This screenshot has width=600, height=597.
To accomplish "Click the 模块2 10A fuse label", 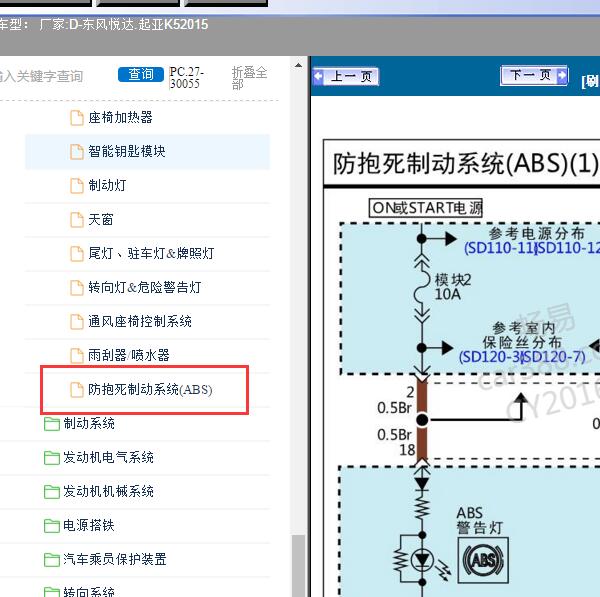I will click(x=453, y=287).
